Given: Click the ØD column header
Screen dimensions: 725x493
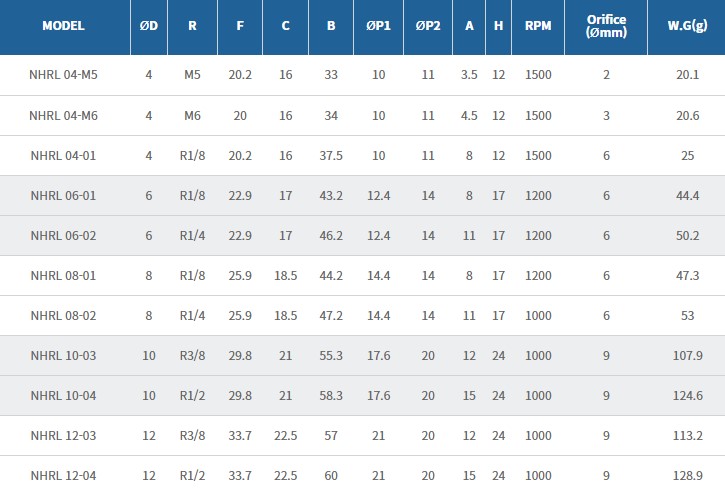Looking at the screenshot, I should coord(148,26).
